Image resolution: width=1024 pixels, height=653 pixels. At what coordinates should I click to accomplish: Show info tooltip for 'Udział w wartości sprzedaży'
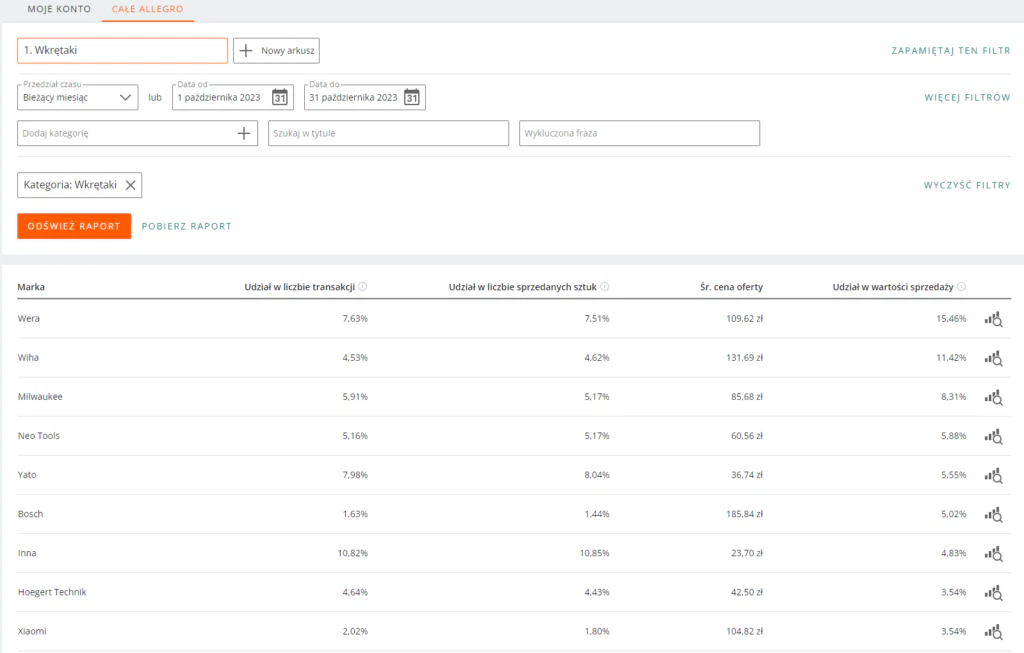(961, 287)
